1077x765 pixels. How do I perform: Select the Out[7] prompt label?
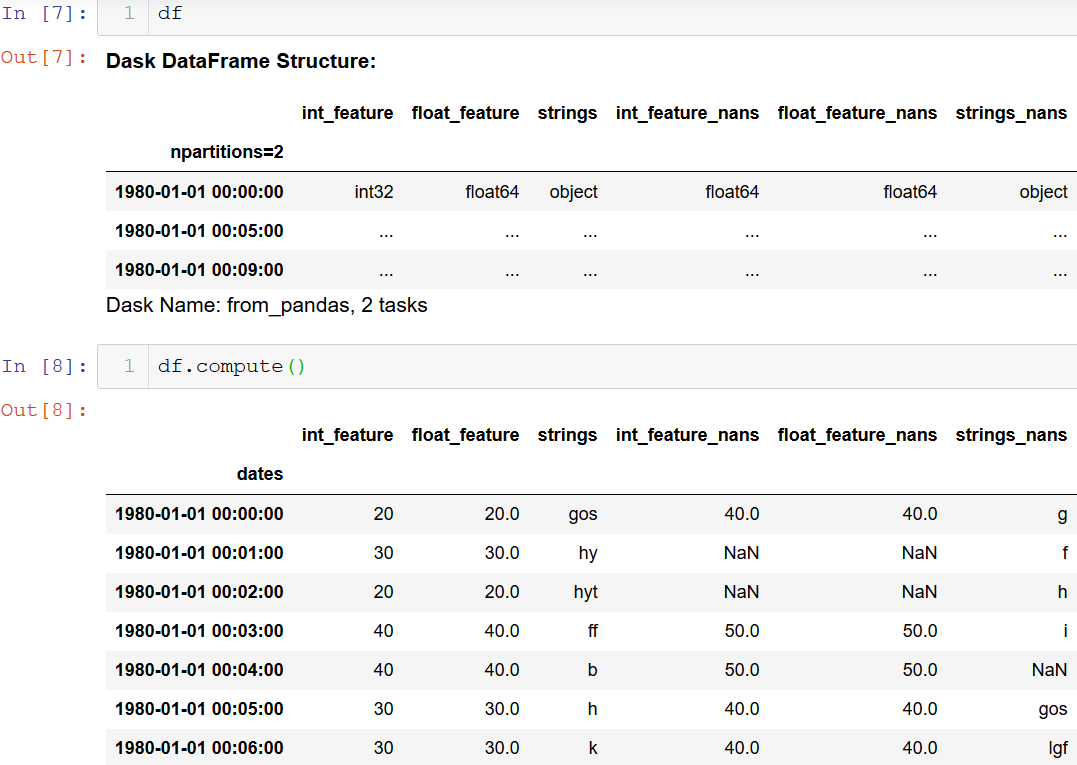[45, 58]
